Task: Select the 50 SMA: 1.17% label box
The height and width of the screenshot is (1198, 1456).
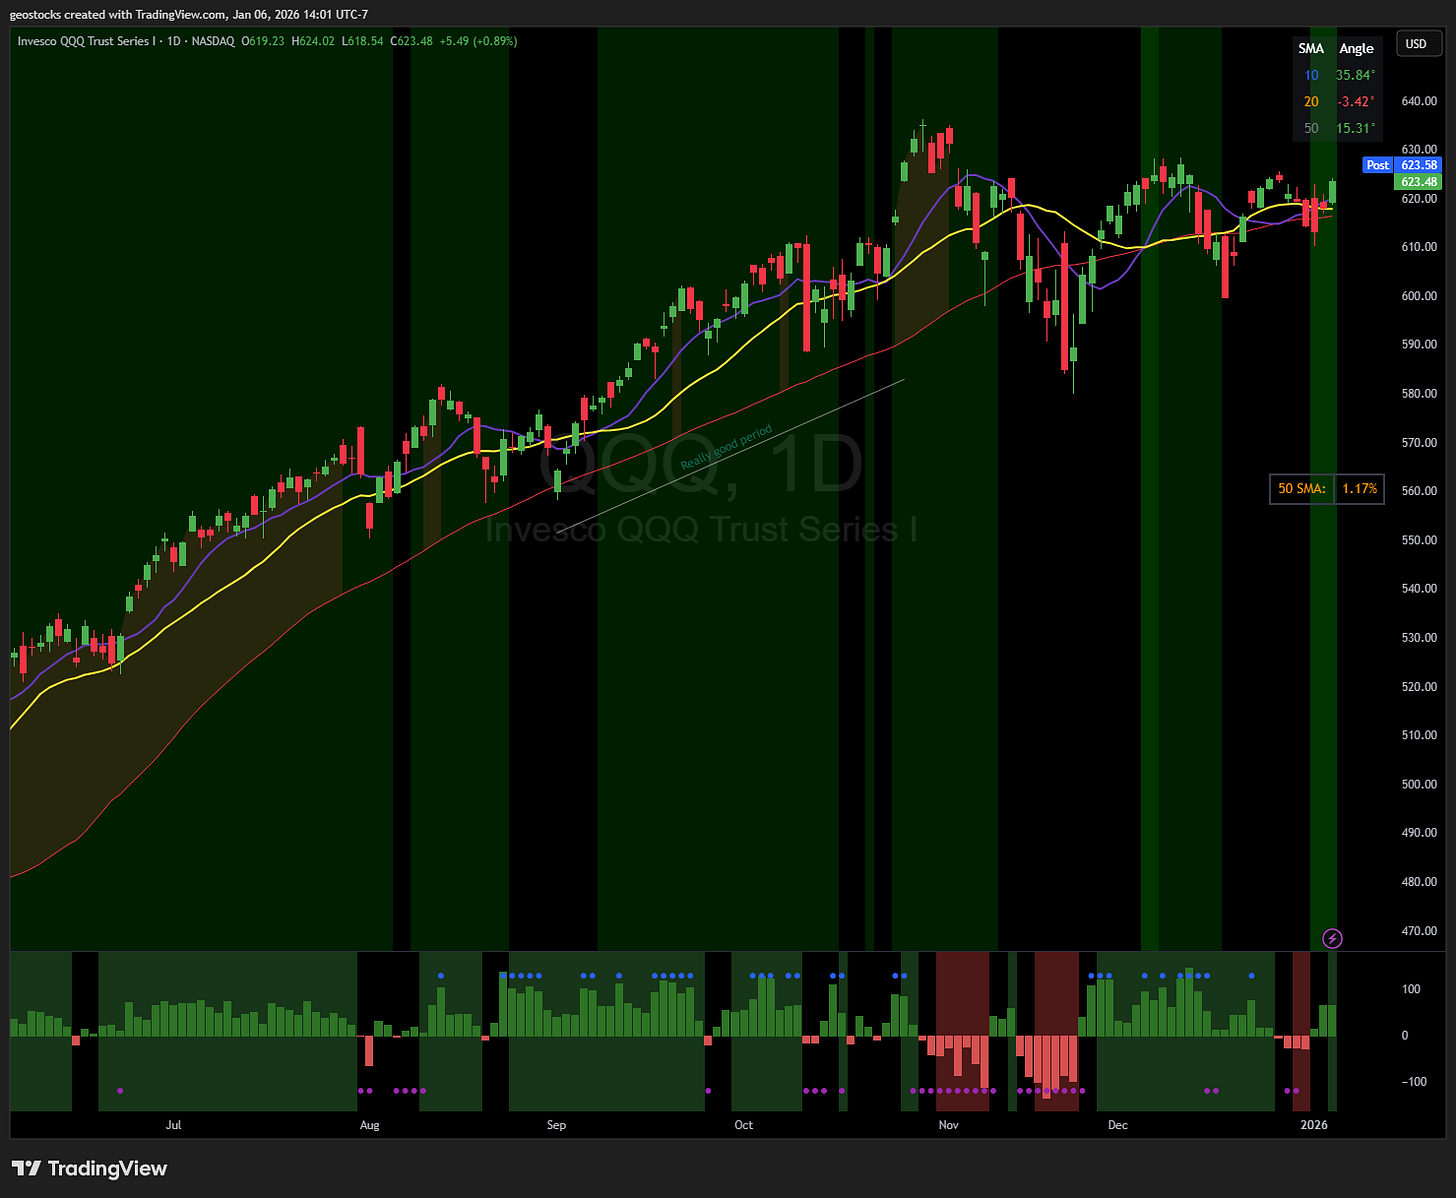Action: (x=1327, y=489)
